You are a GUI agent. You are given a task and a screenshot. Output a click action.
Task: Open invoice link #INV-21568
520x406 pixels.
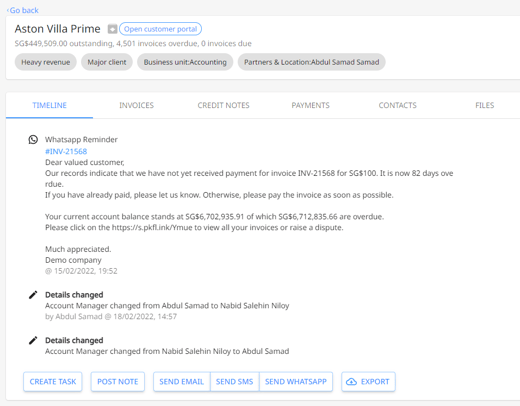(x=66, y=151)
